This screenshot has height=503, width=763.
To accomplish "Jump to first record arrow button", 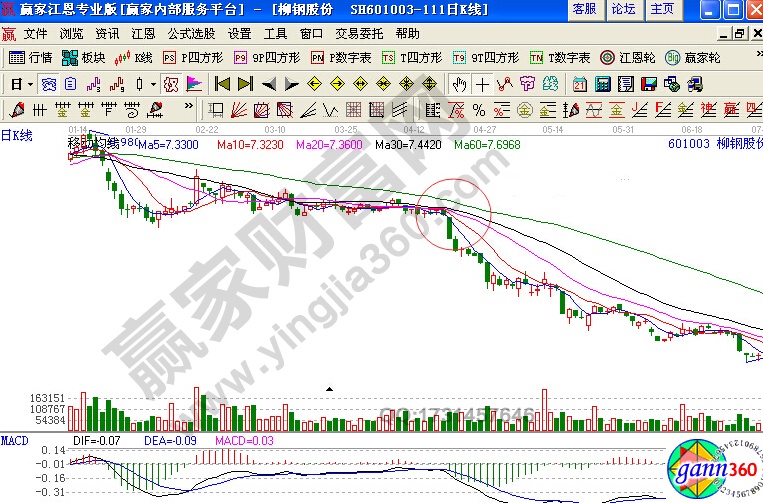I will coord(222,84).
